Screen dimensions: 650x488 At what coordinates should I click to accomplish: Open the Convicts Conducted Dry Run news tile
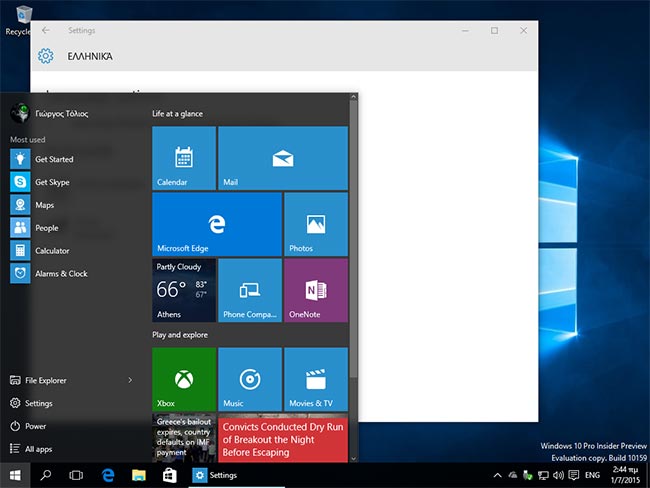click(283, 438)
